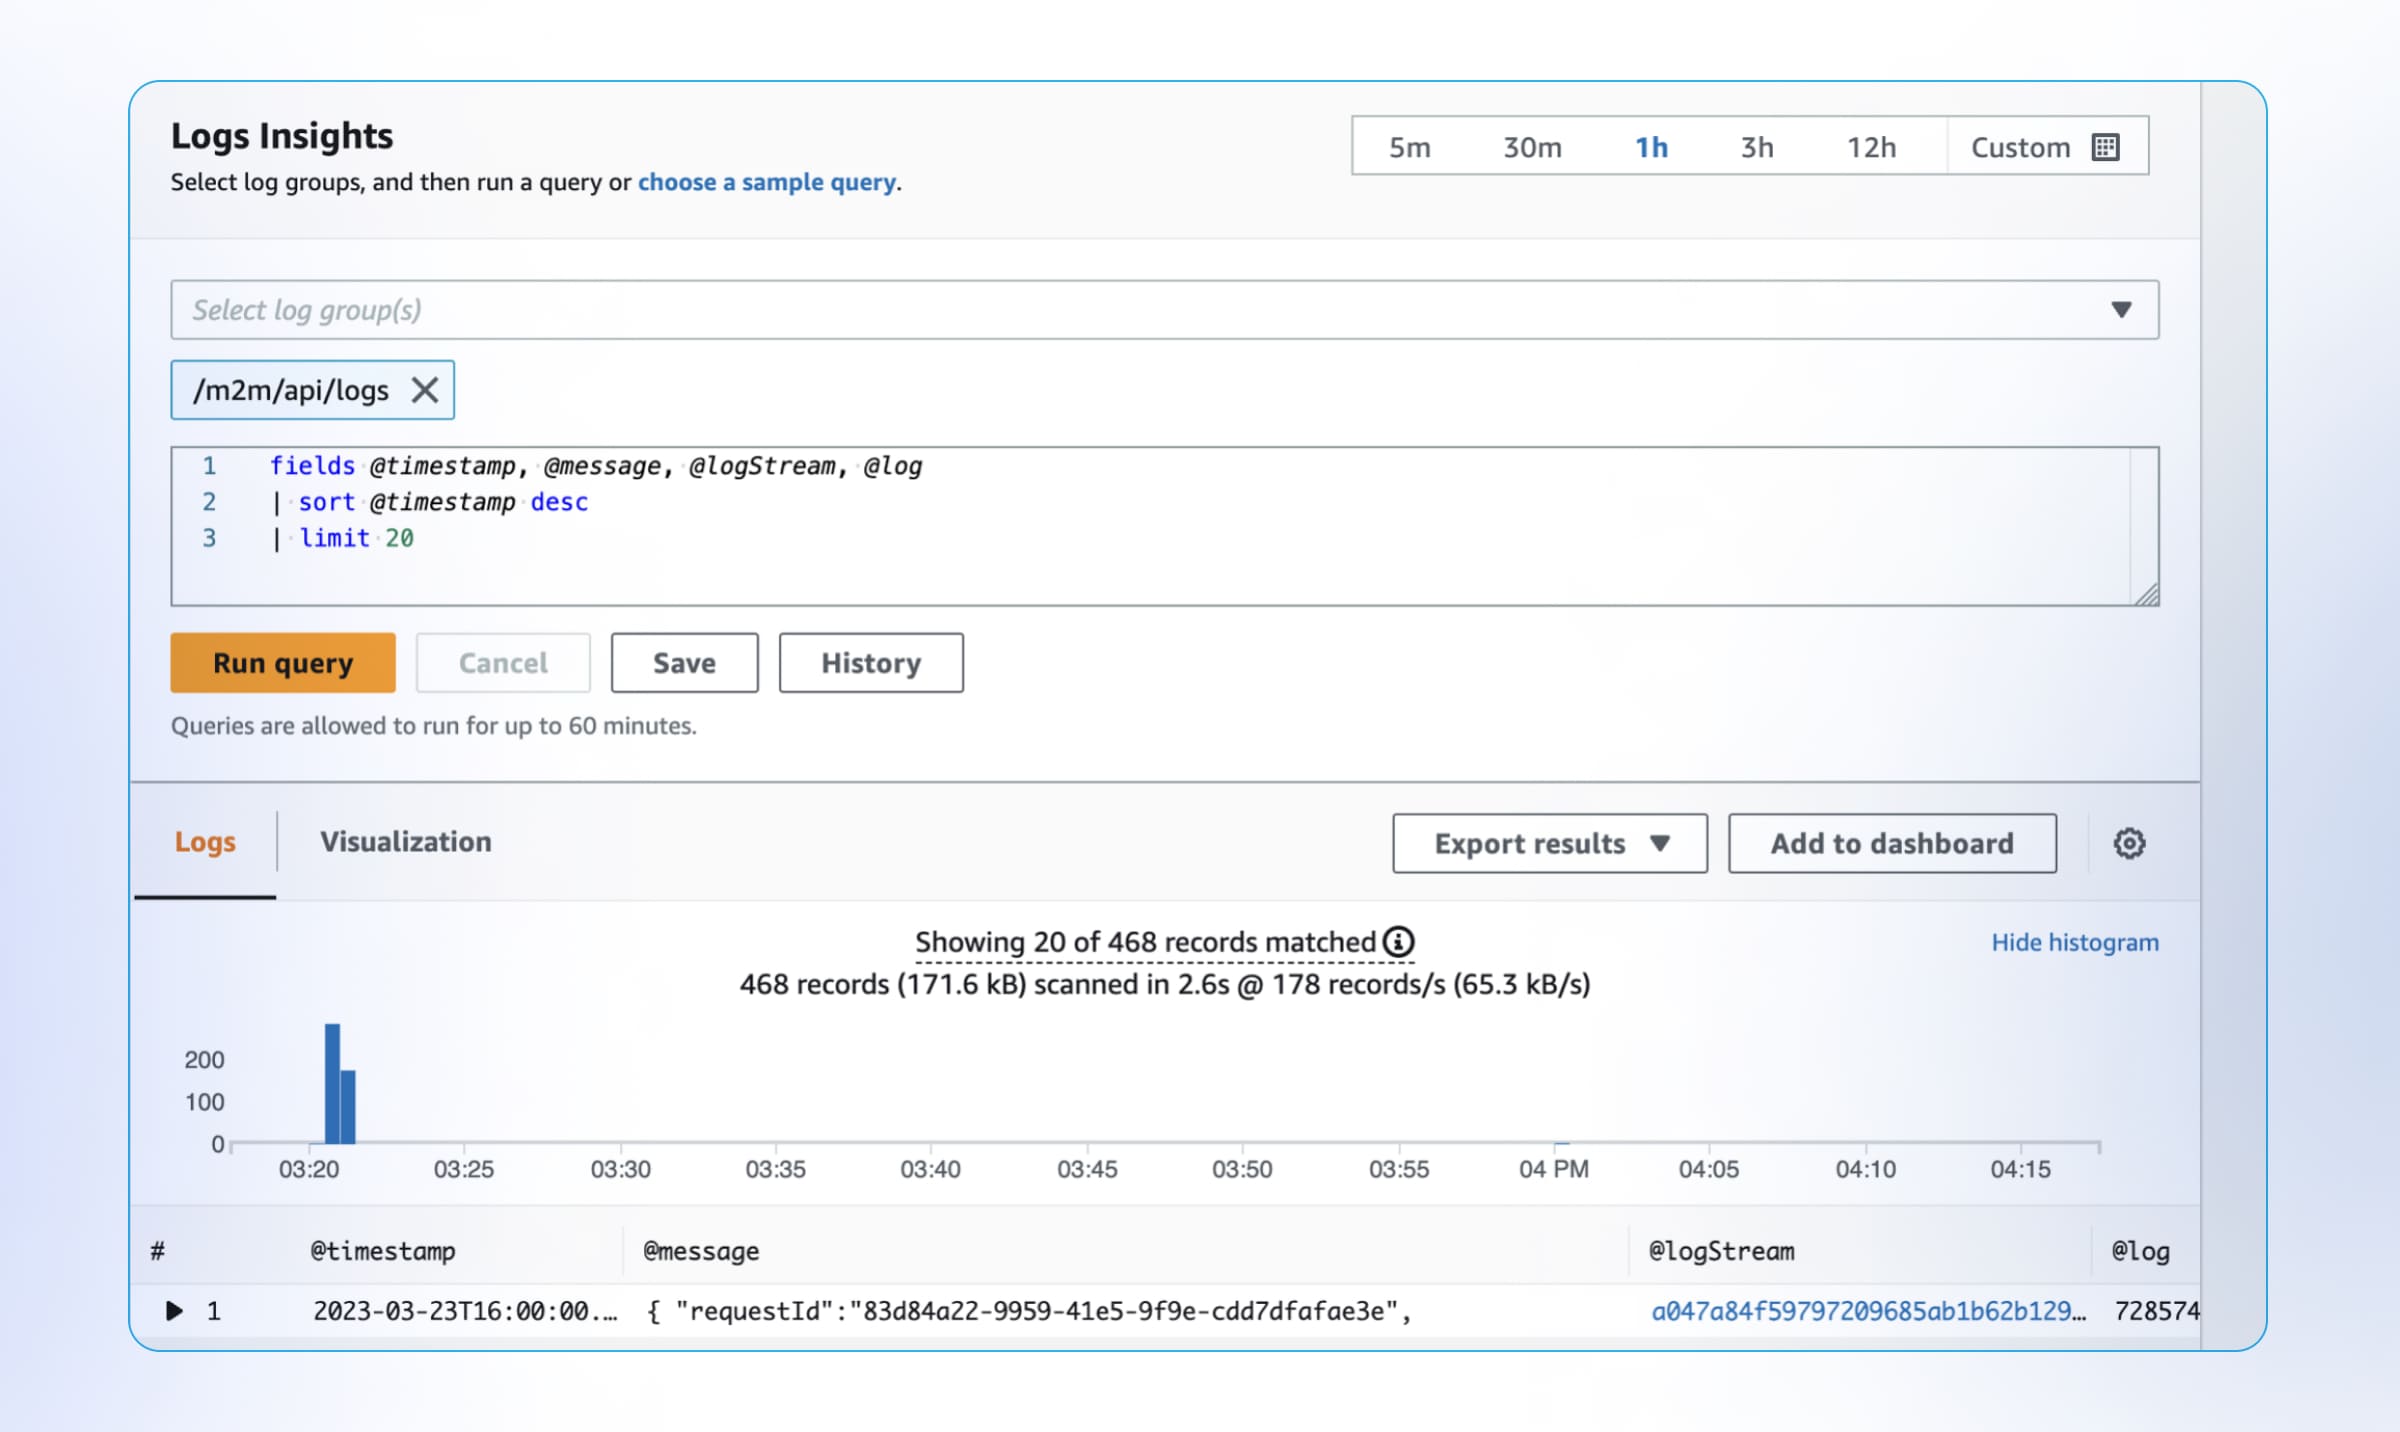The width and height of the screenshot is (2400, 1432).
Task: Click the Logs Insights heading
Action: (282, 136)
